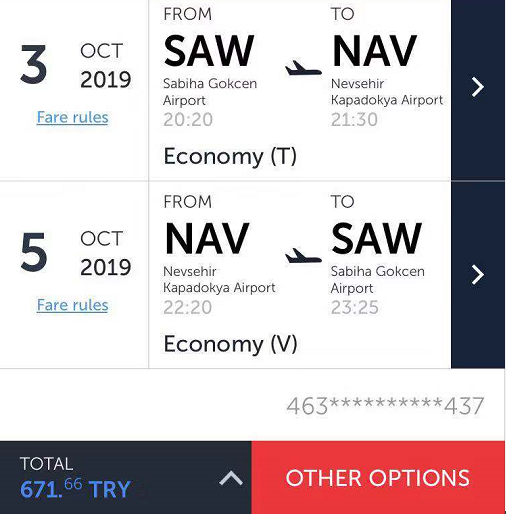The height and width of the screenshot is (514, 506).
Task: Click the 3 OCT 2019 date block
Action: pos(75,65)
